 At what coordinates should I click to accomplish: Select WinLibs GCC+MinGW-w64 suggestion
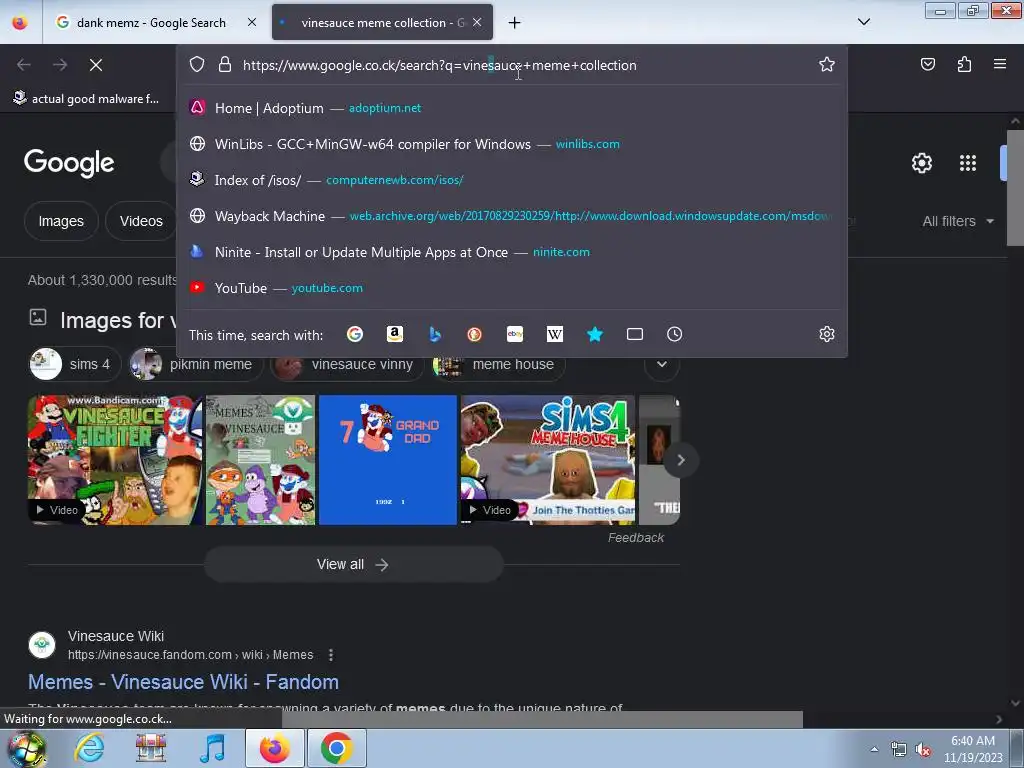coord(511,144)
